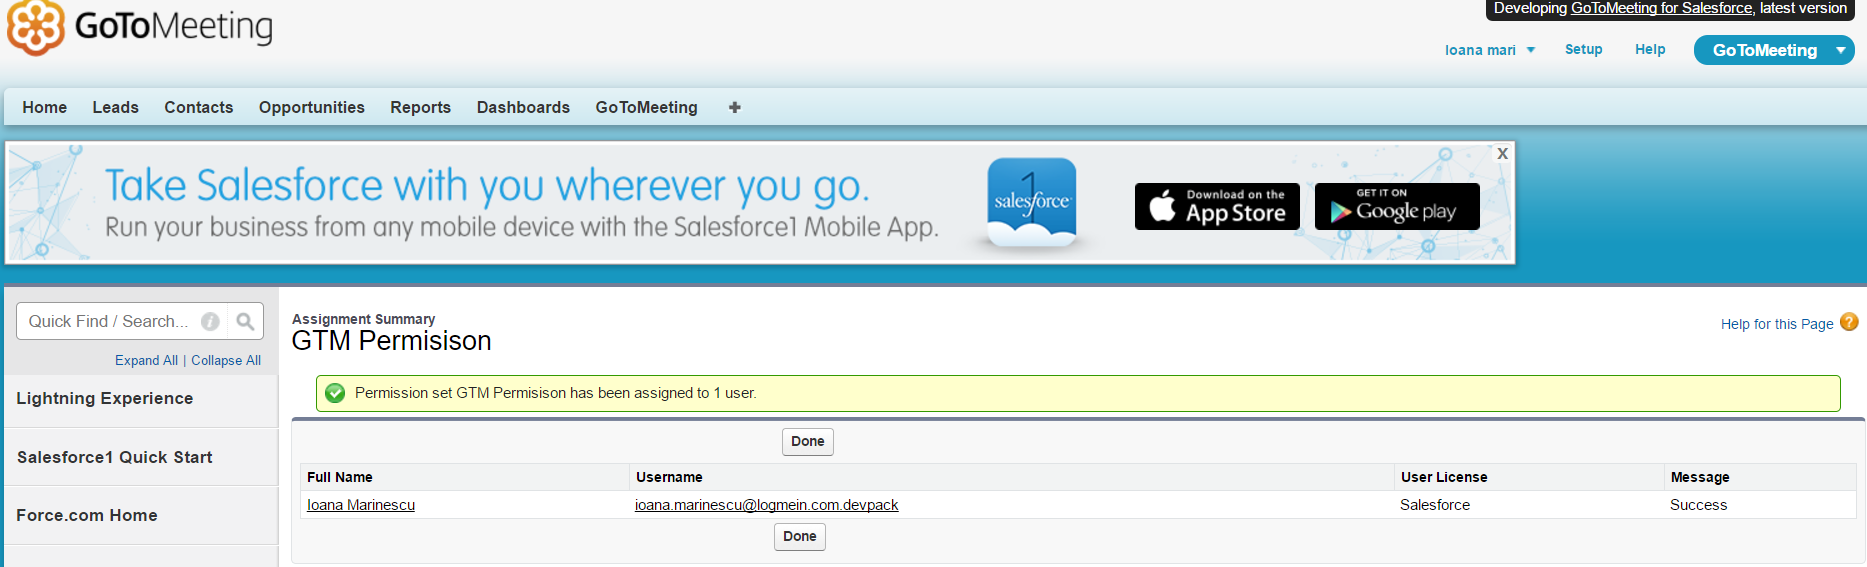Open the Help link in header
Image resolution: width=1867 pixels, height=567 pixels.
click(x=1650, y=49)
